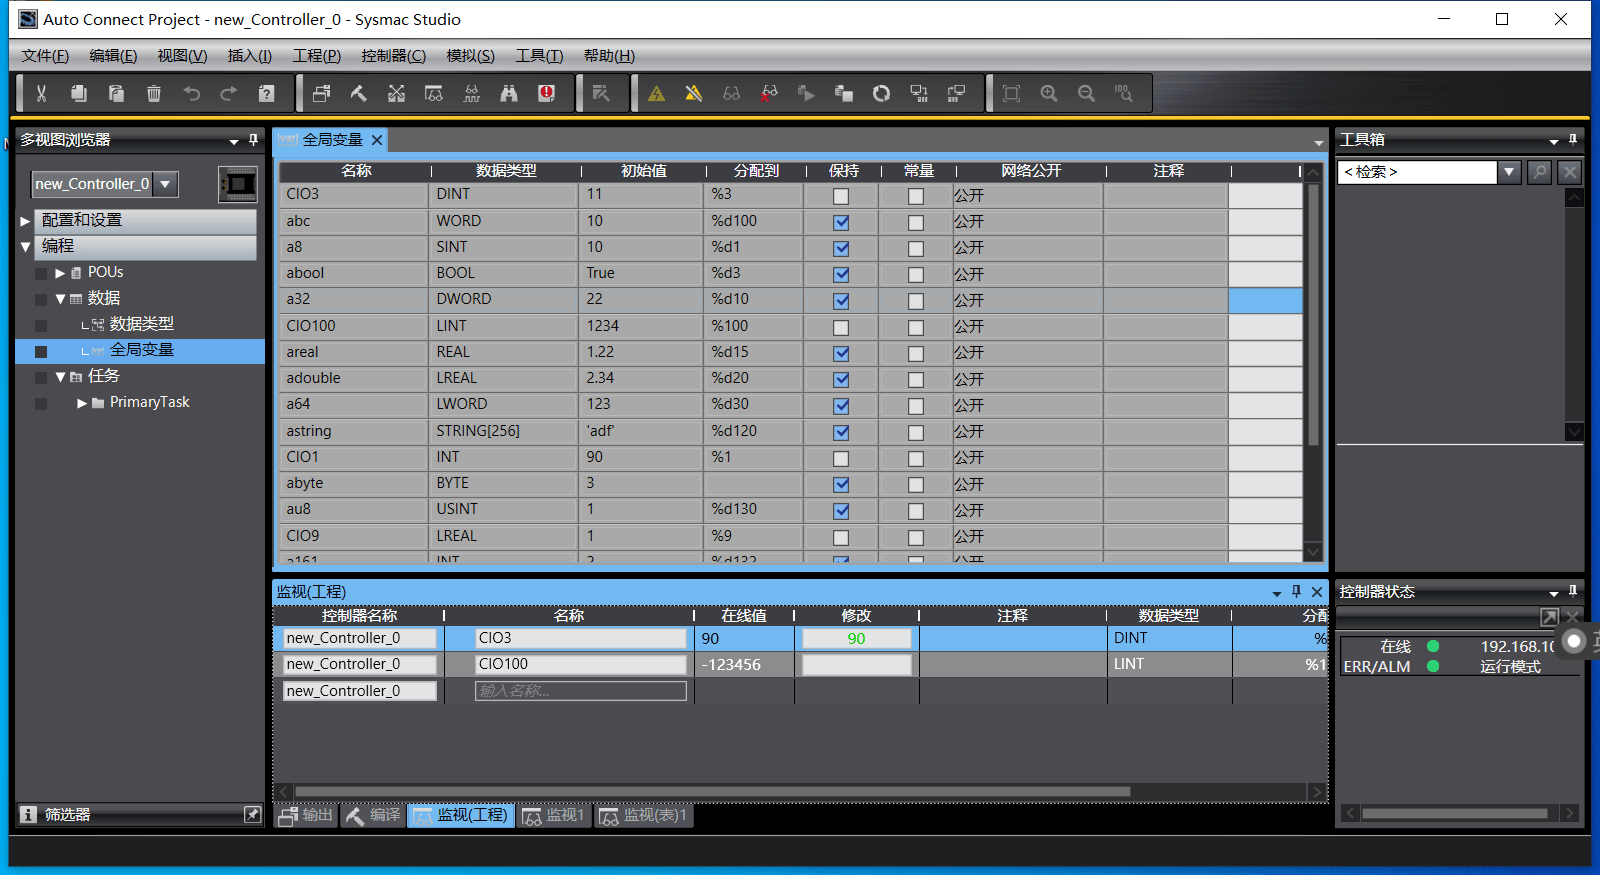The width and height of the screenshot is (1600, 875).
Task: Open the 控制器(C) menu
Action: point(393,56)
